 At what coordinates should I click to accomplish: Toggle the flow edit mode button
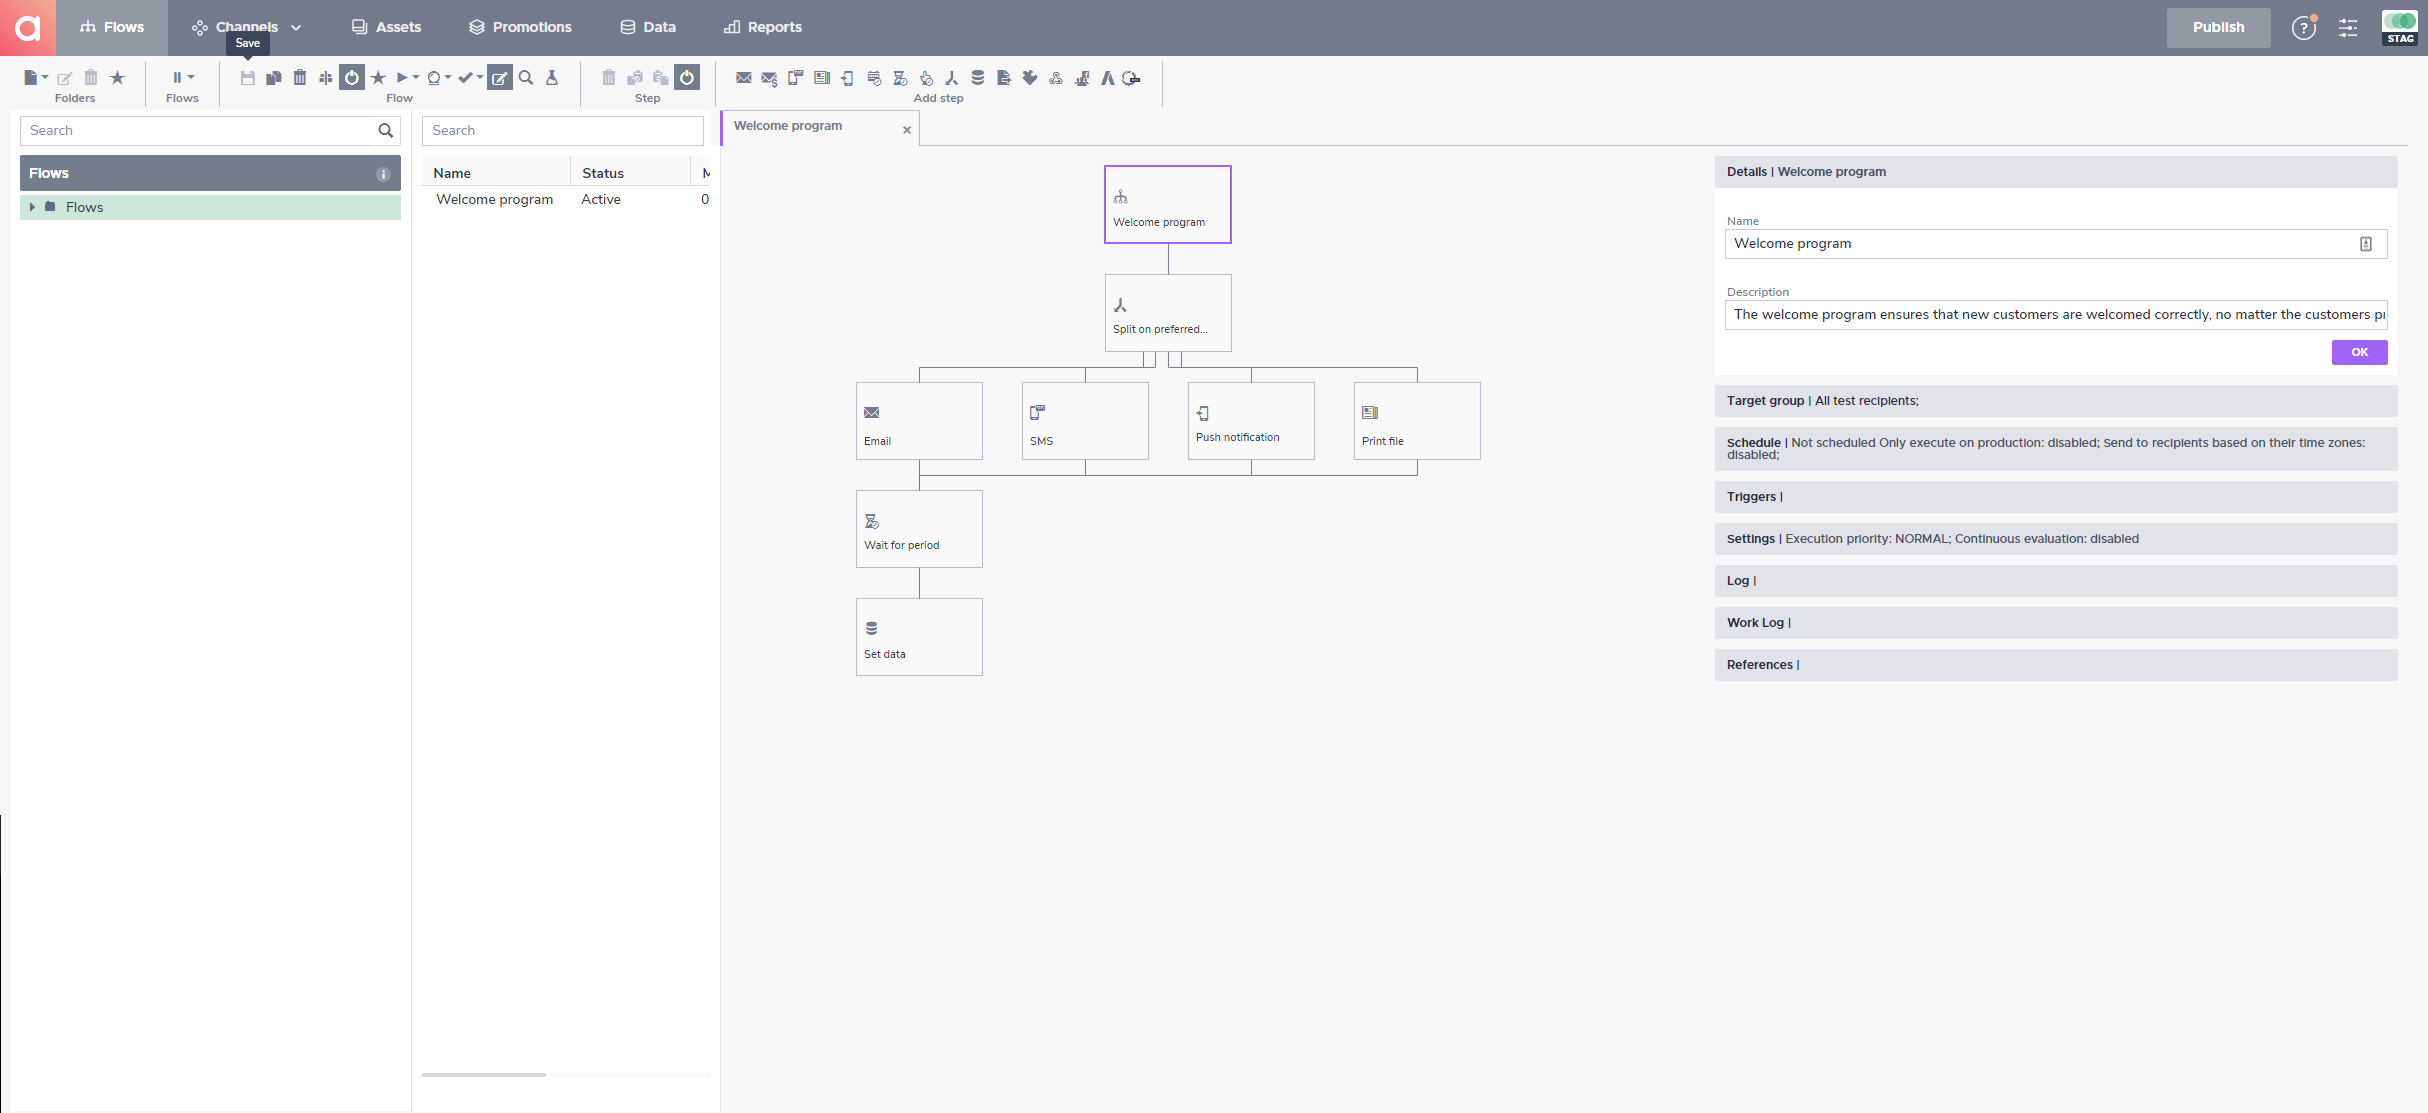click(x=499, y=78)
